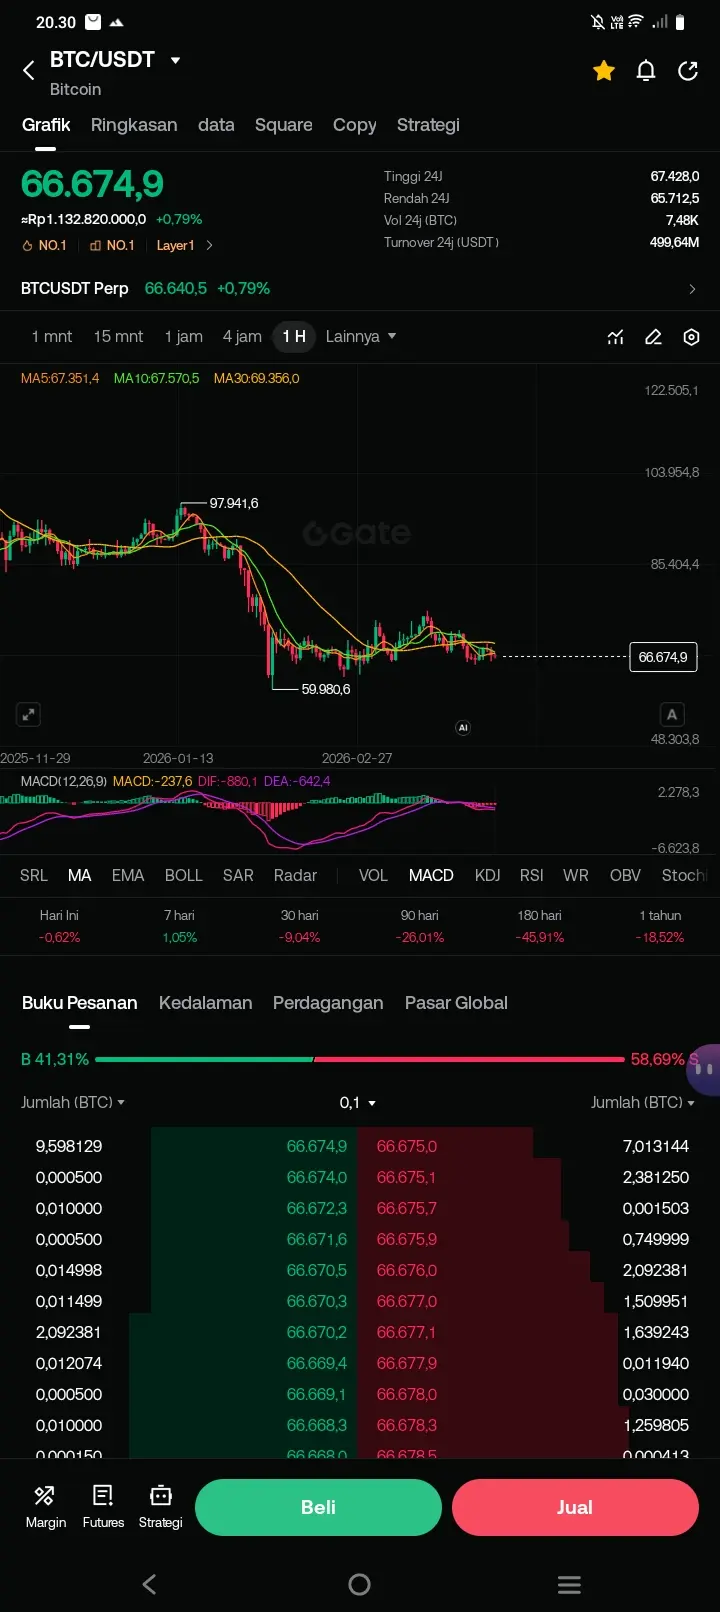This screenshot has height=1612, width=720.
Task: Open the Square tab
Action: (x=284, y=125)
